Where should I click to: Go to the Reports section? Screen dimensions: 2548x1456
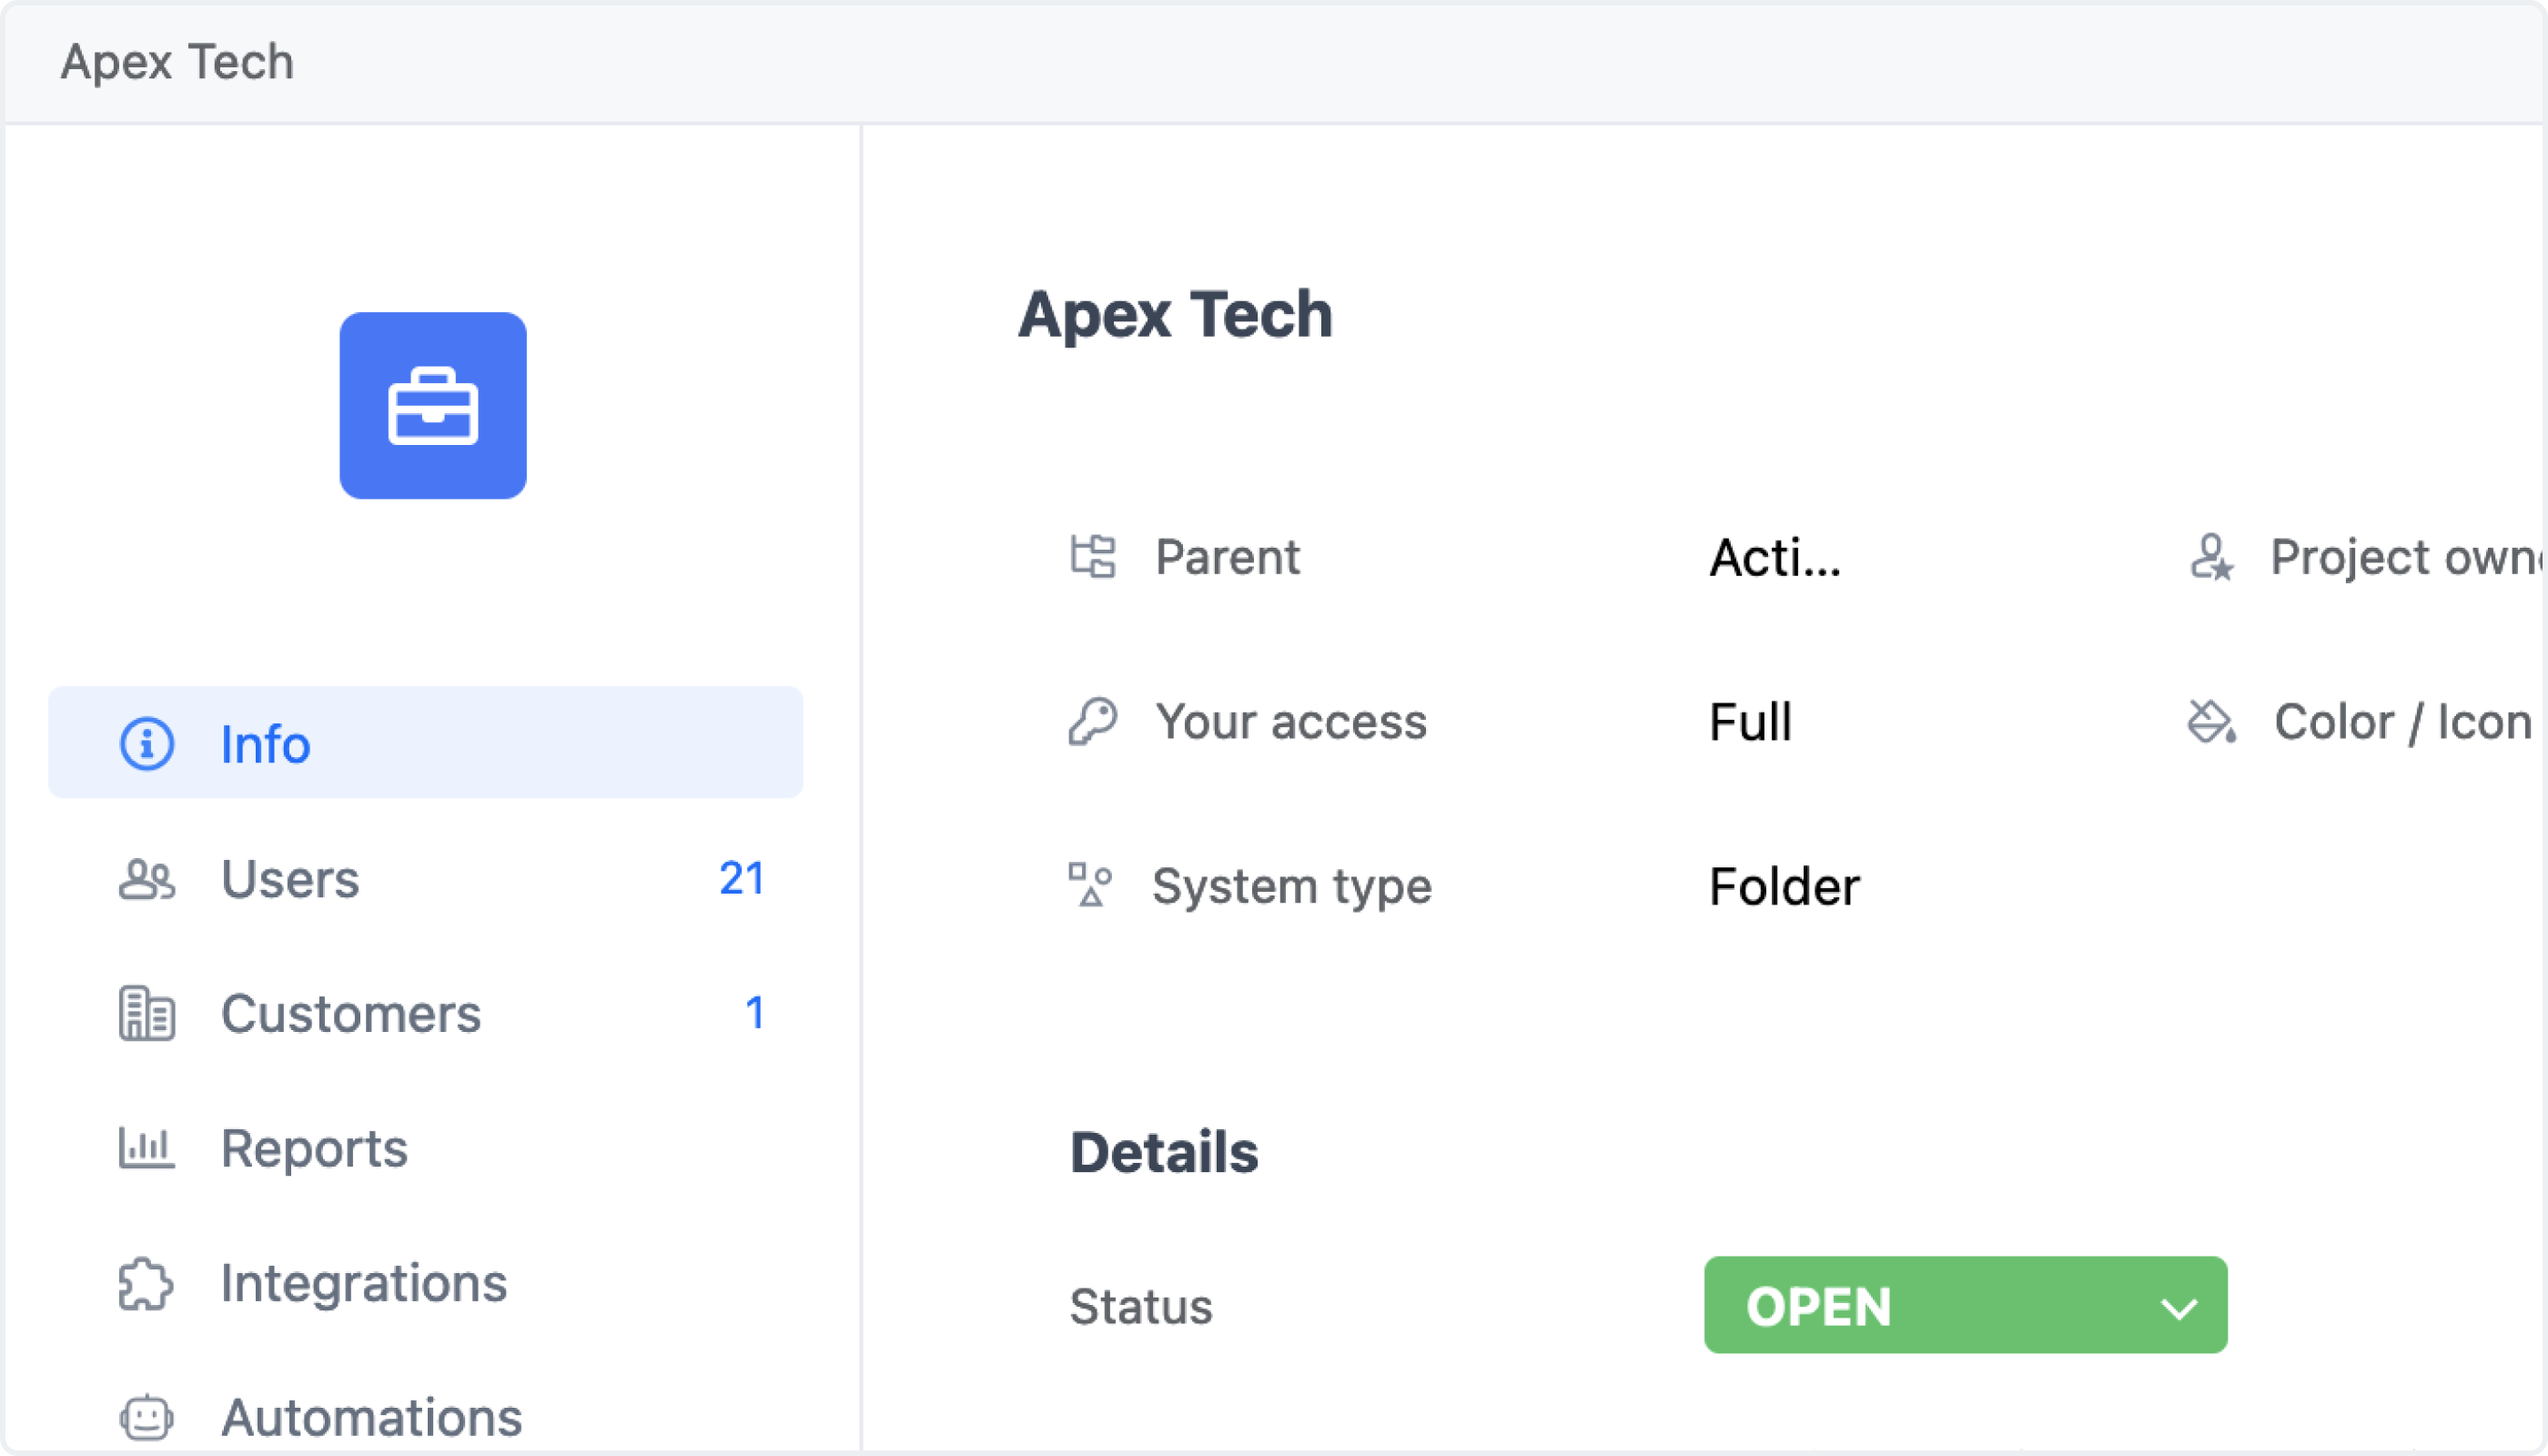click(314, 1148)
